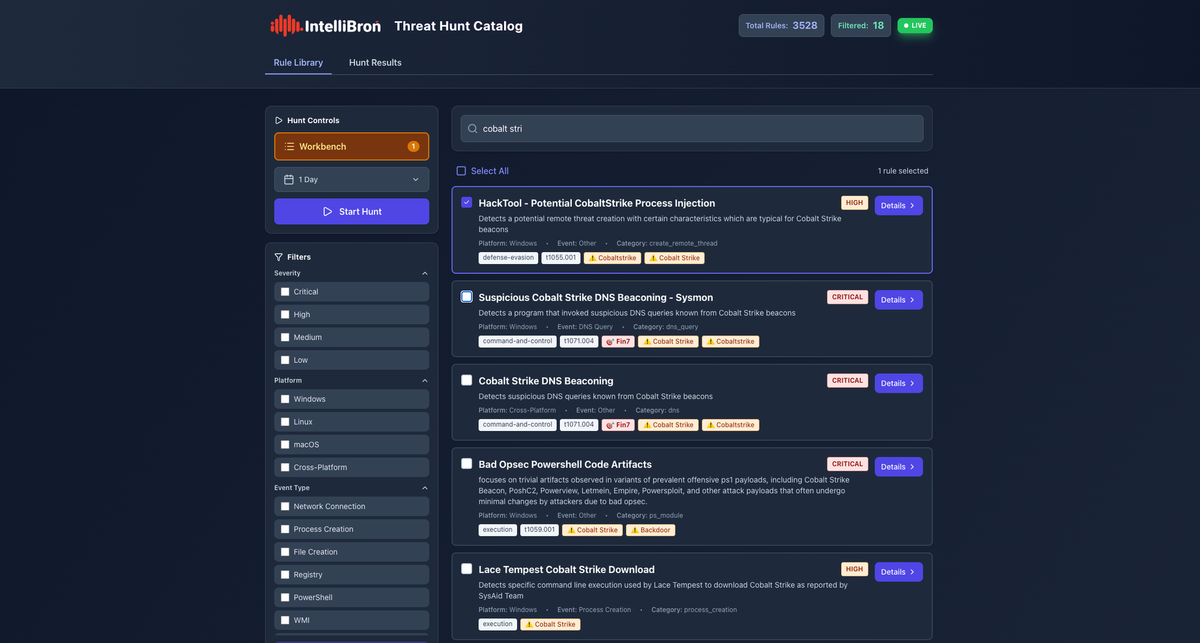Click the defense-evasion tag
Image resolution: width=1200 pixels, height=643 pixels.
coord(509,258)
